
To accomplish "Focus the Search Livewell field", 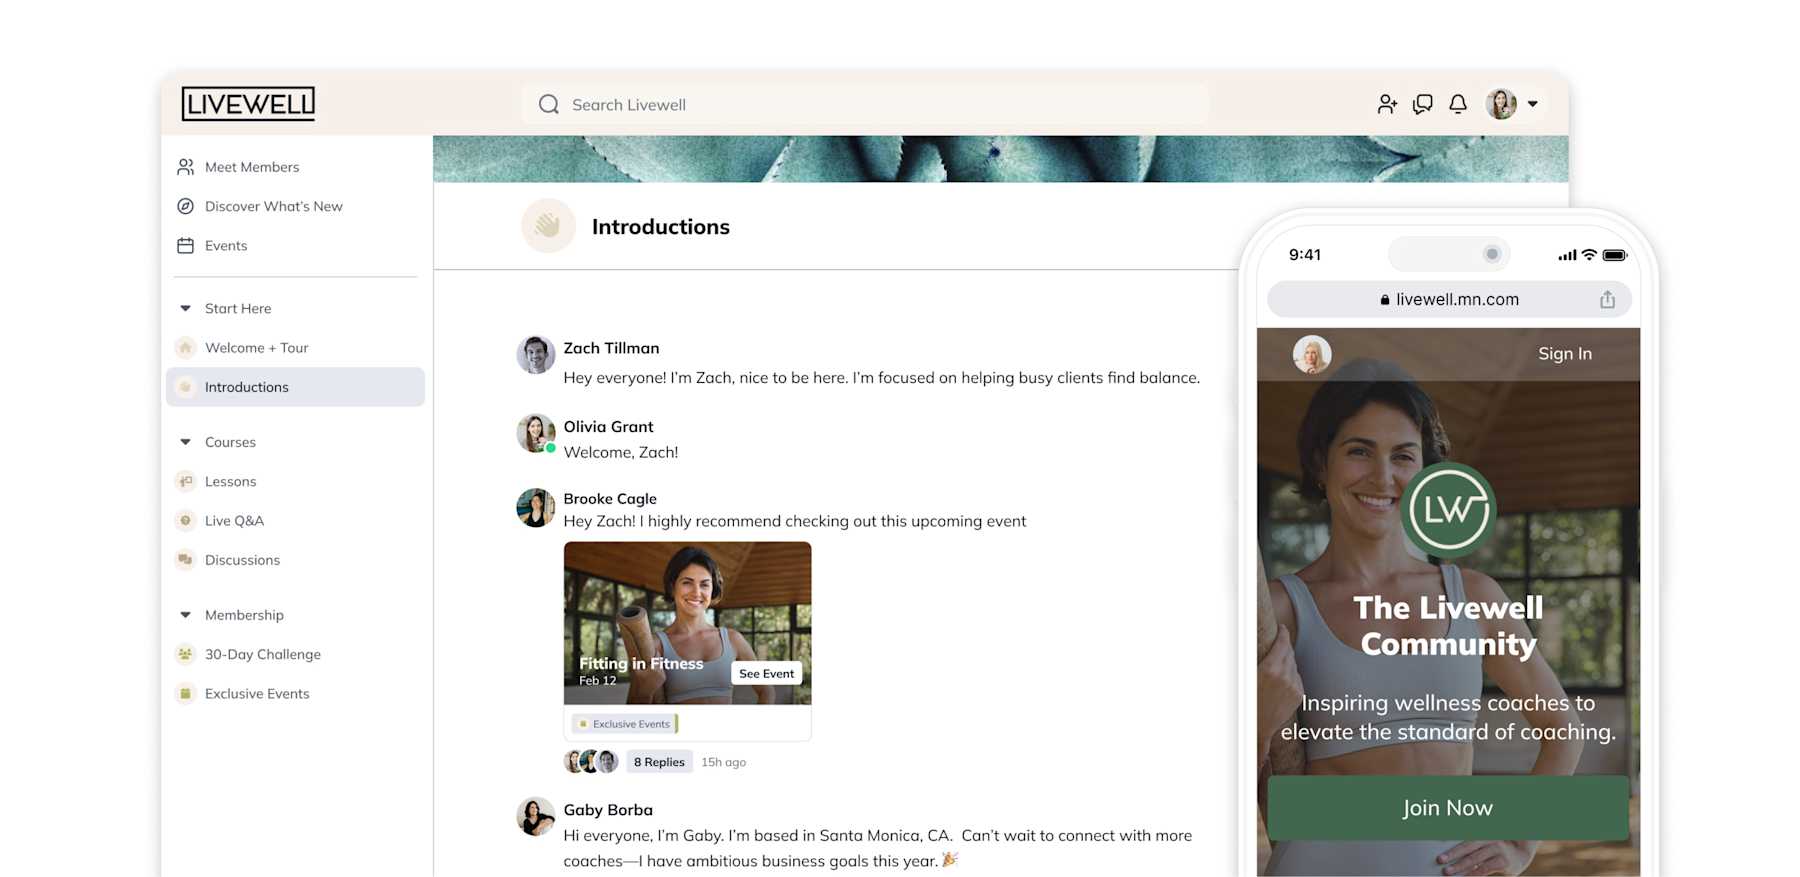I will tap(865, 104).
